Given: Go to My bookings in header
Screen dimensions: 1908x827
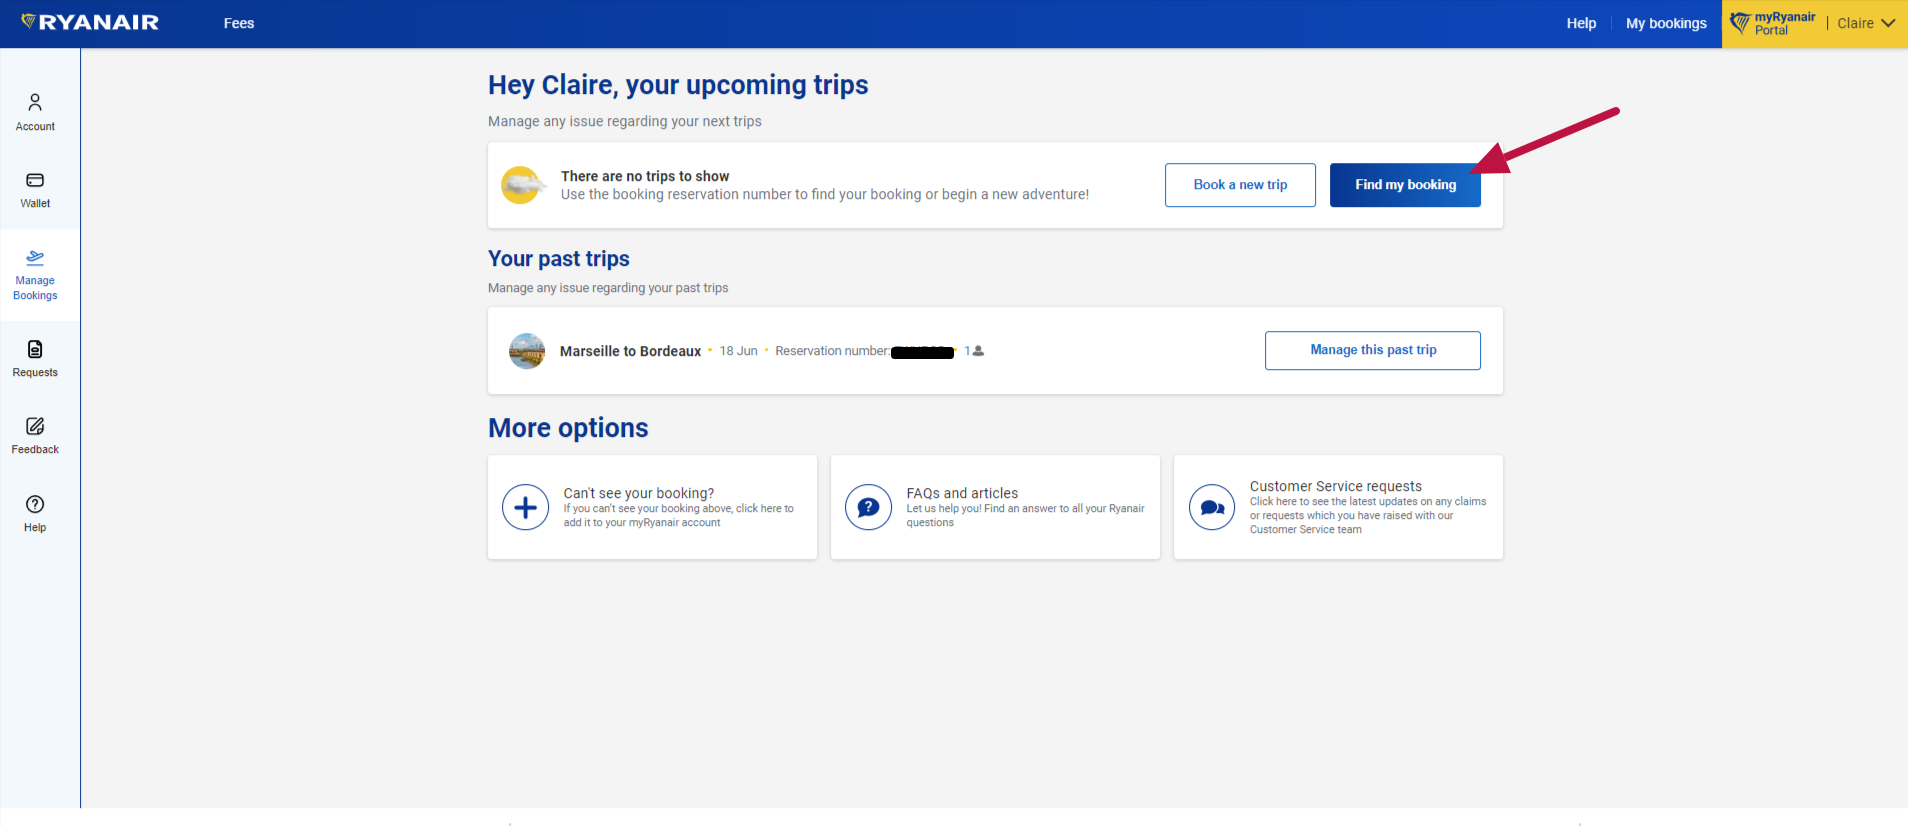Looking at the screenshot, I should coord(1666,23).
